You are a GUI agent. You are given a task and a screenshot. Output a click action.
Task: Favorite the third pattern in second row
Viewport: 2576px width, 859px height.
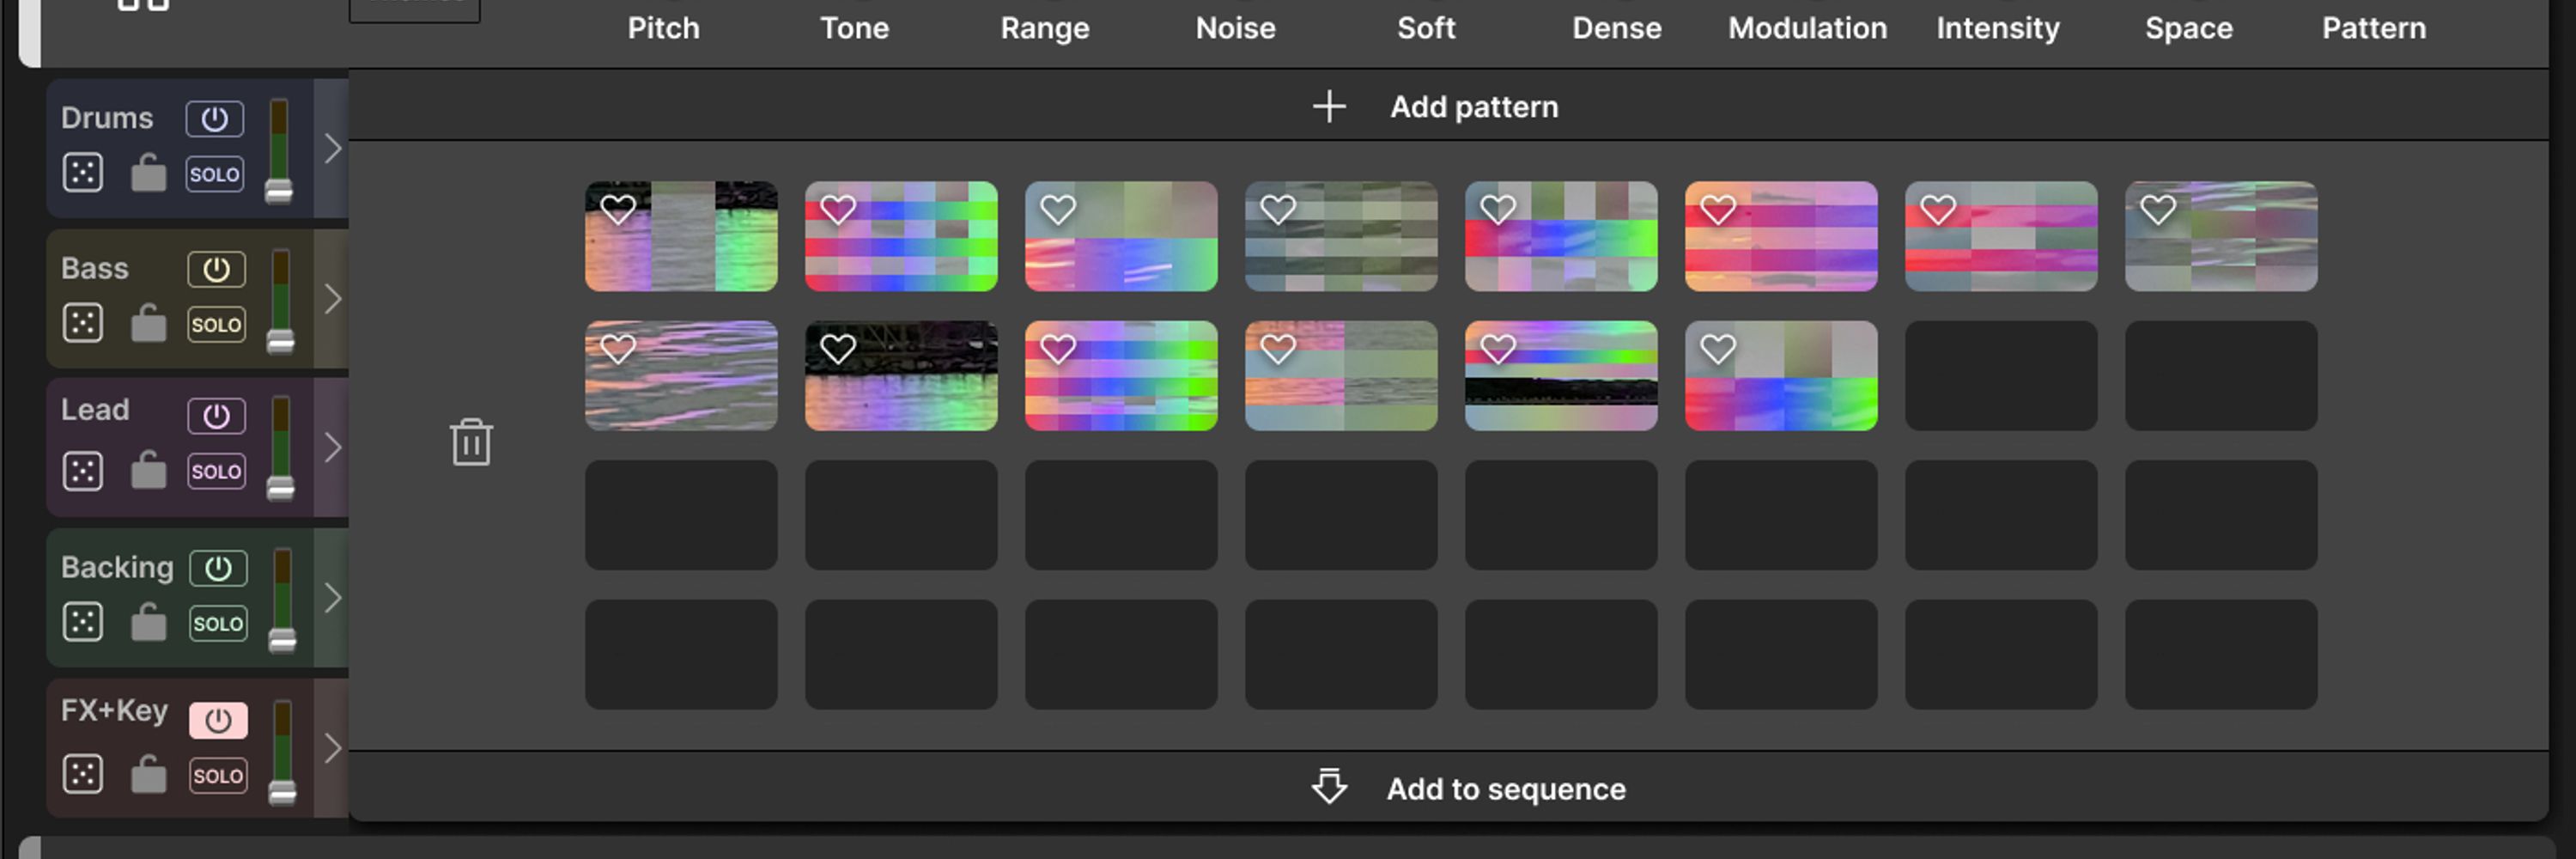point(1058,349)
